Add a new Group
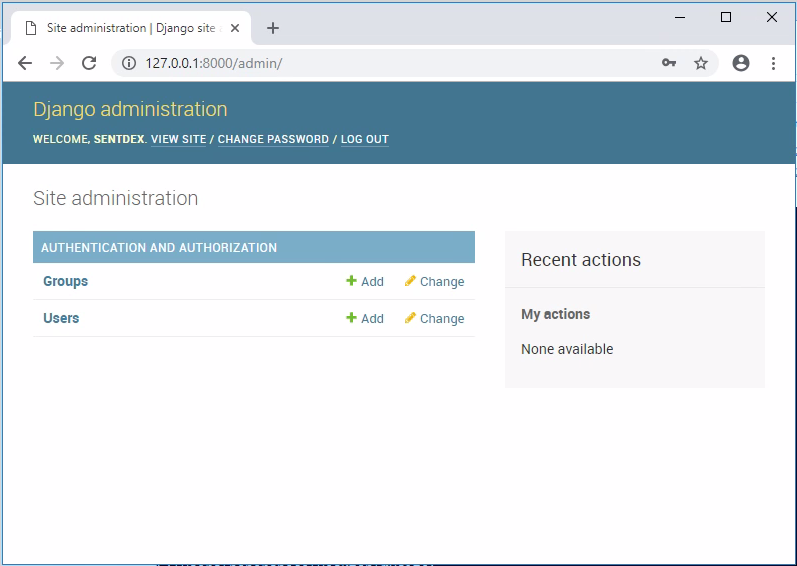 coord(365,282)
